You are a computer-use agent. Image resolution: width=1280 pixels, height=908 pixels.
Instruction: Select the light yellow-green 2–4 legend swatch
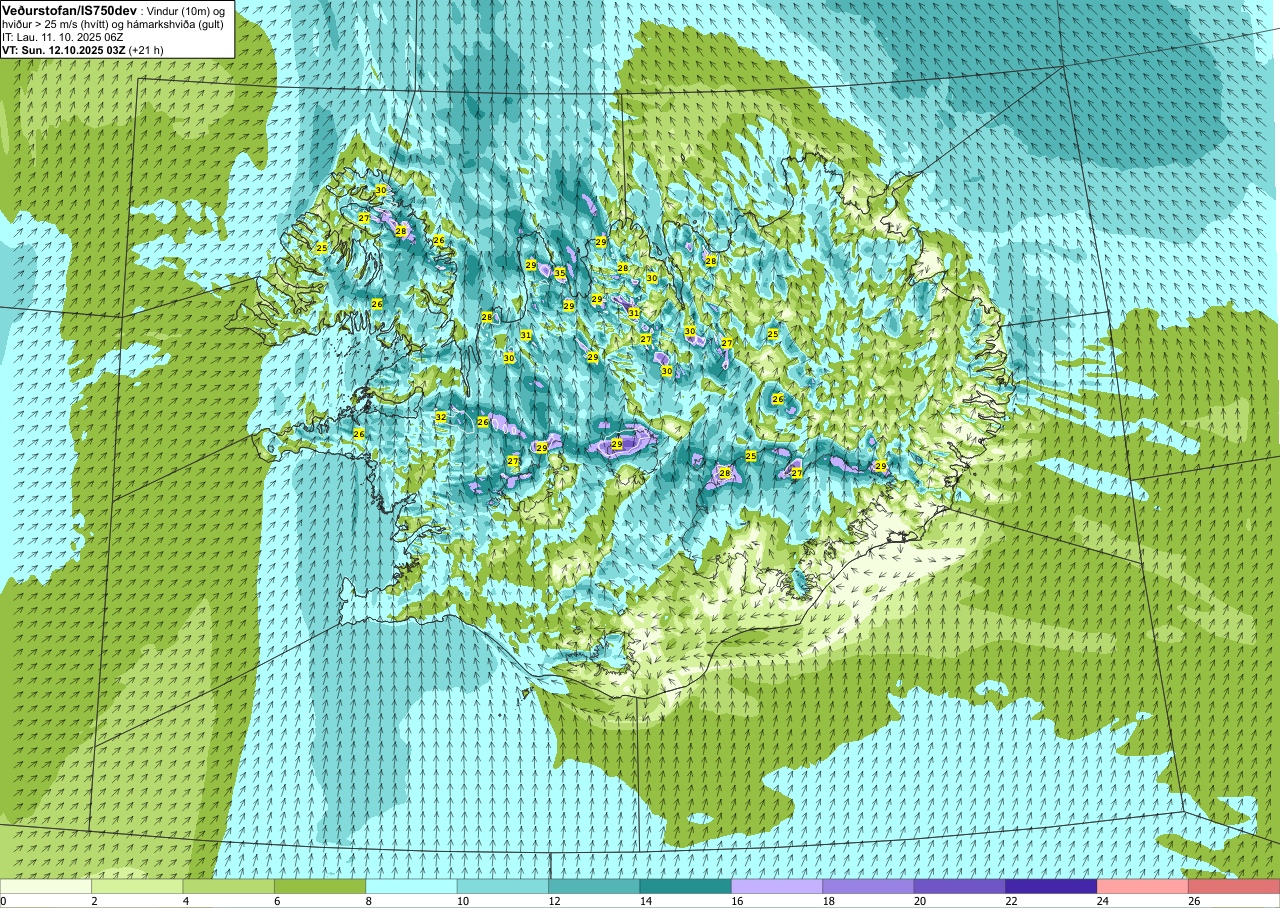click(x=137, y=886)
